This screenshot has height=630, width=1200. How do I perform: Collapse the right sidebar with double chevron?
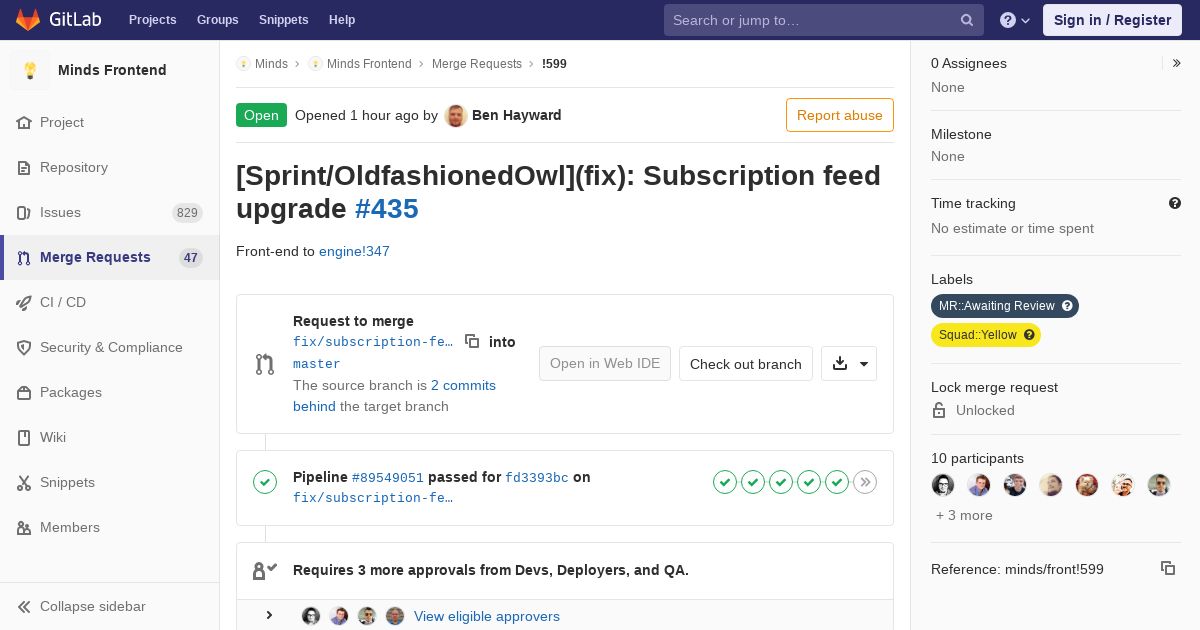click(1176, 63)
